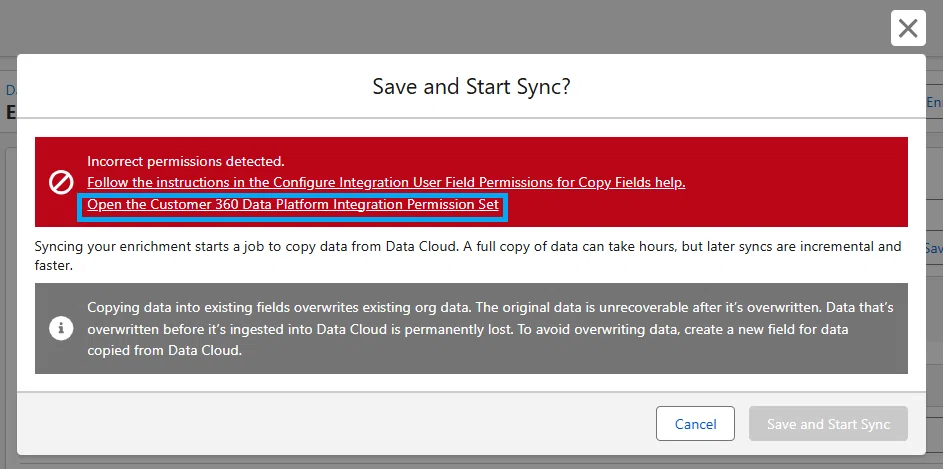
Task: Click the 'Syncing your enrichment starts a job' paragraph
Action: point(468,256)
